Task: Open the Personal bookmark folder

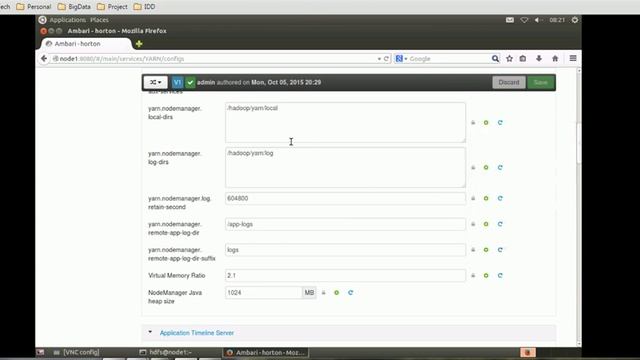Action: tap(34, 7)
